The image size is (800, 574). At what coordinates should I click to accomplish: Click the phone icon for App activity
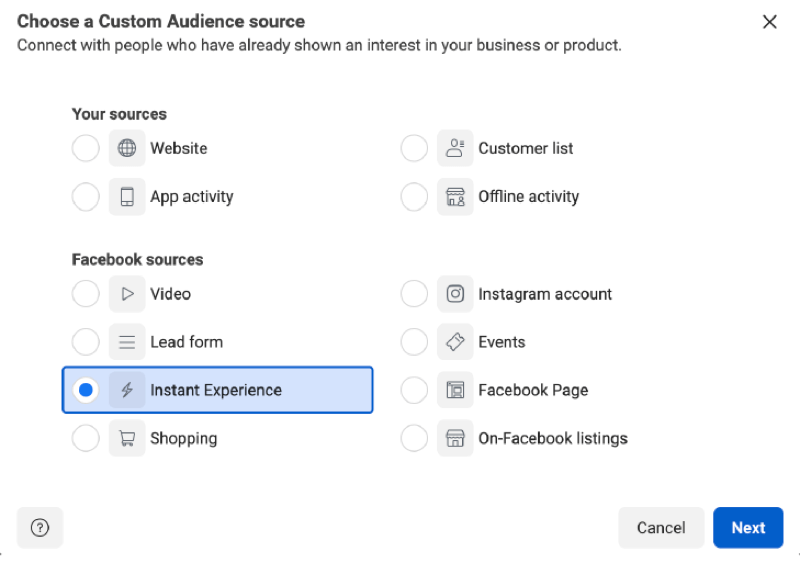127,196
